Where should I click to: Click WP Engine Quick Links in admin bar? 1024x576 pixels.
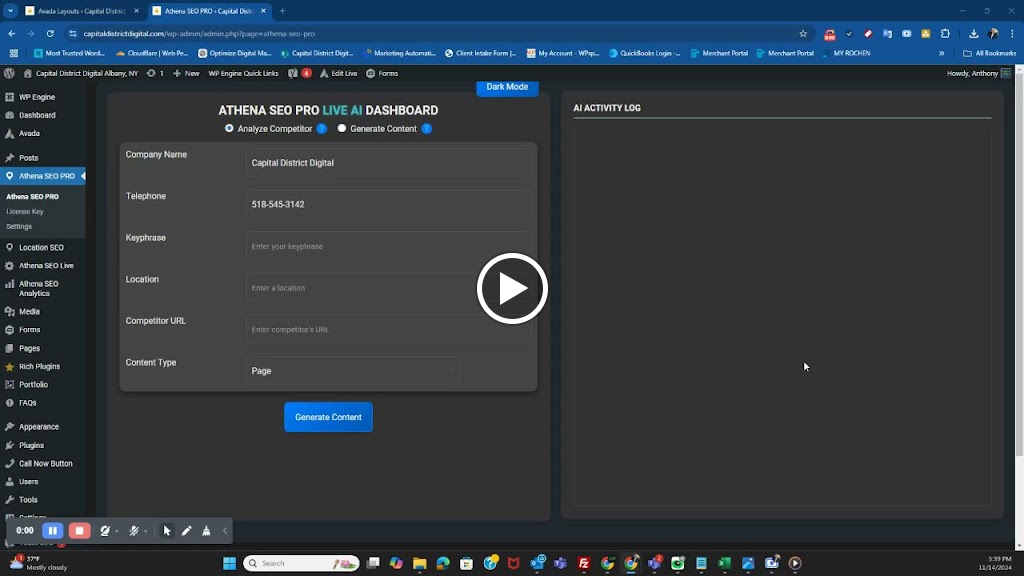point(243,73)
